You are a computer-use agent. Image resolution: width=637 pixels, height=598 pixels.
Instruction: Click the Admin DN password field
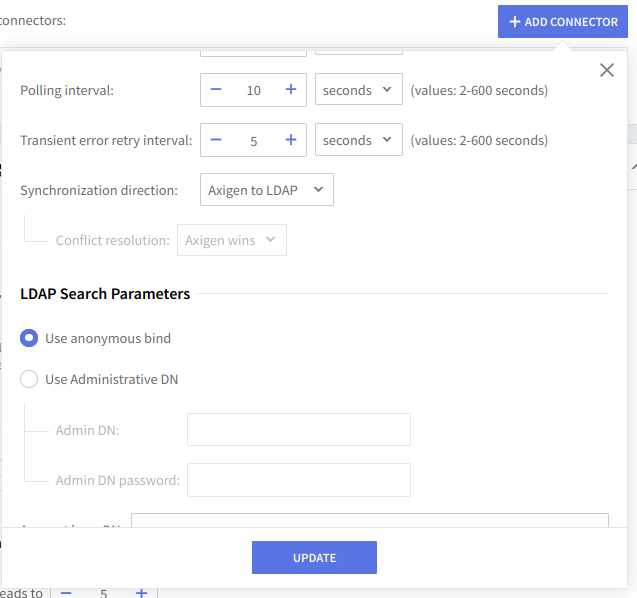click(x=298, y=480)
